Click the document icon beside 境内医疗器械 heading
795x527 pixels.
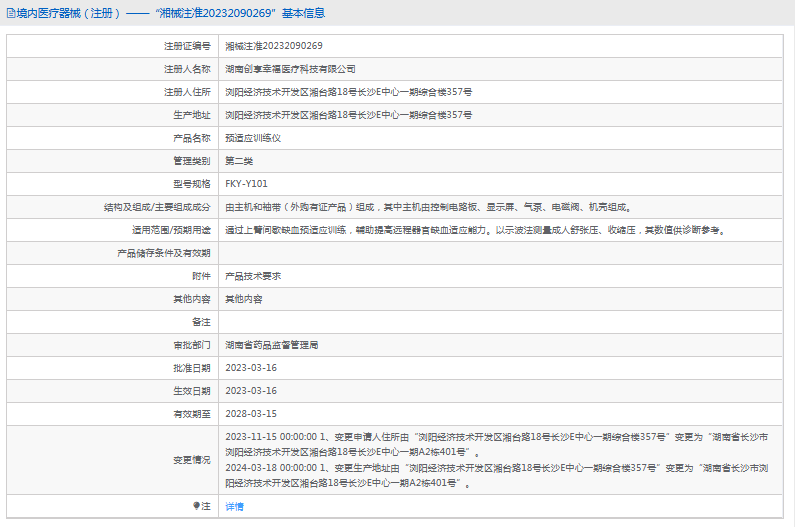click(11, 13)
